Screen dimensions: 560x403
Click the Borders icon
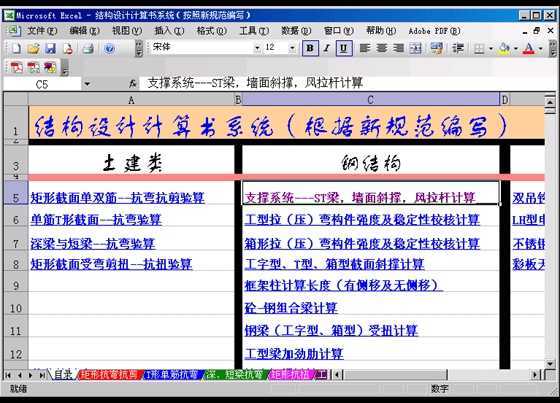coord(479,49)
